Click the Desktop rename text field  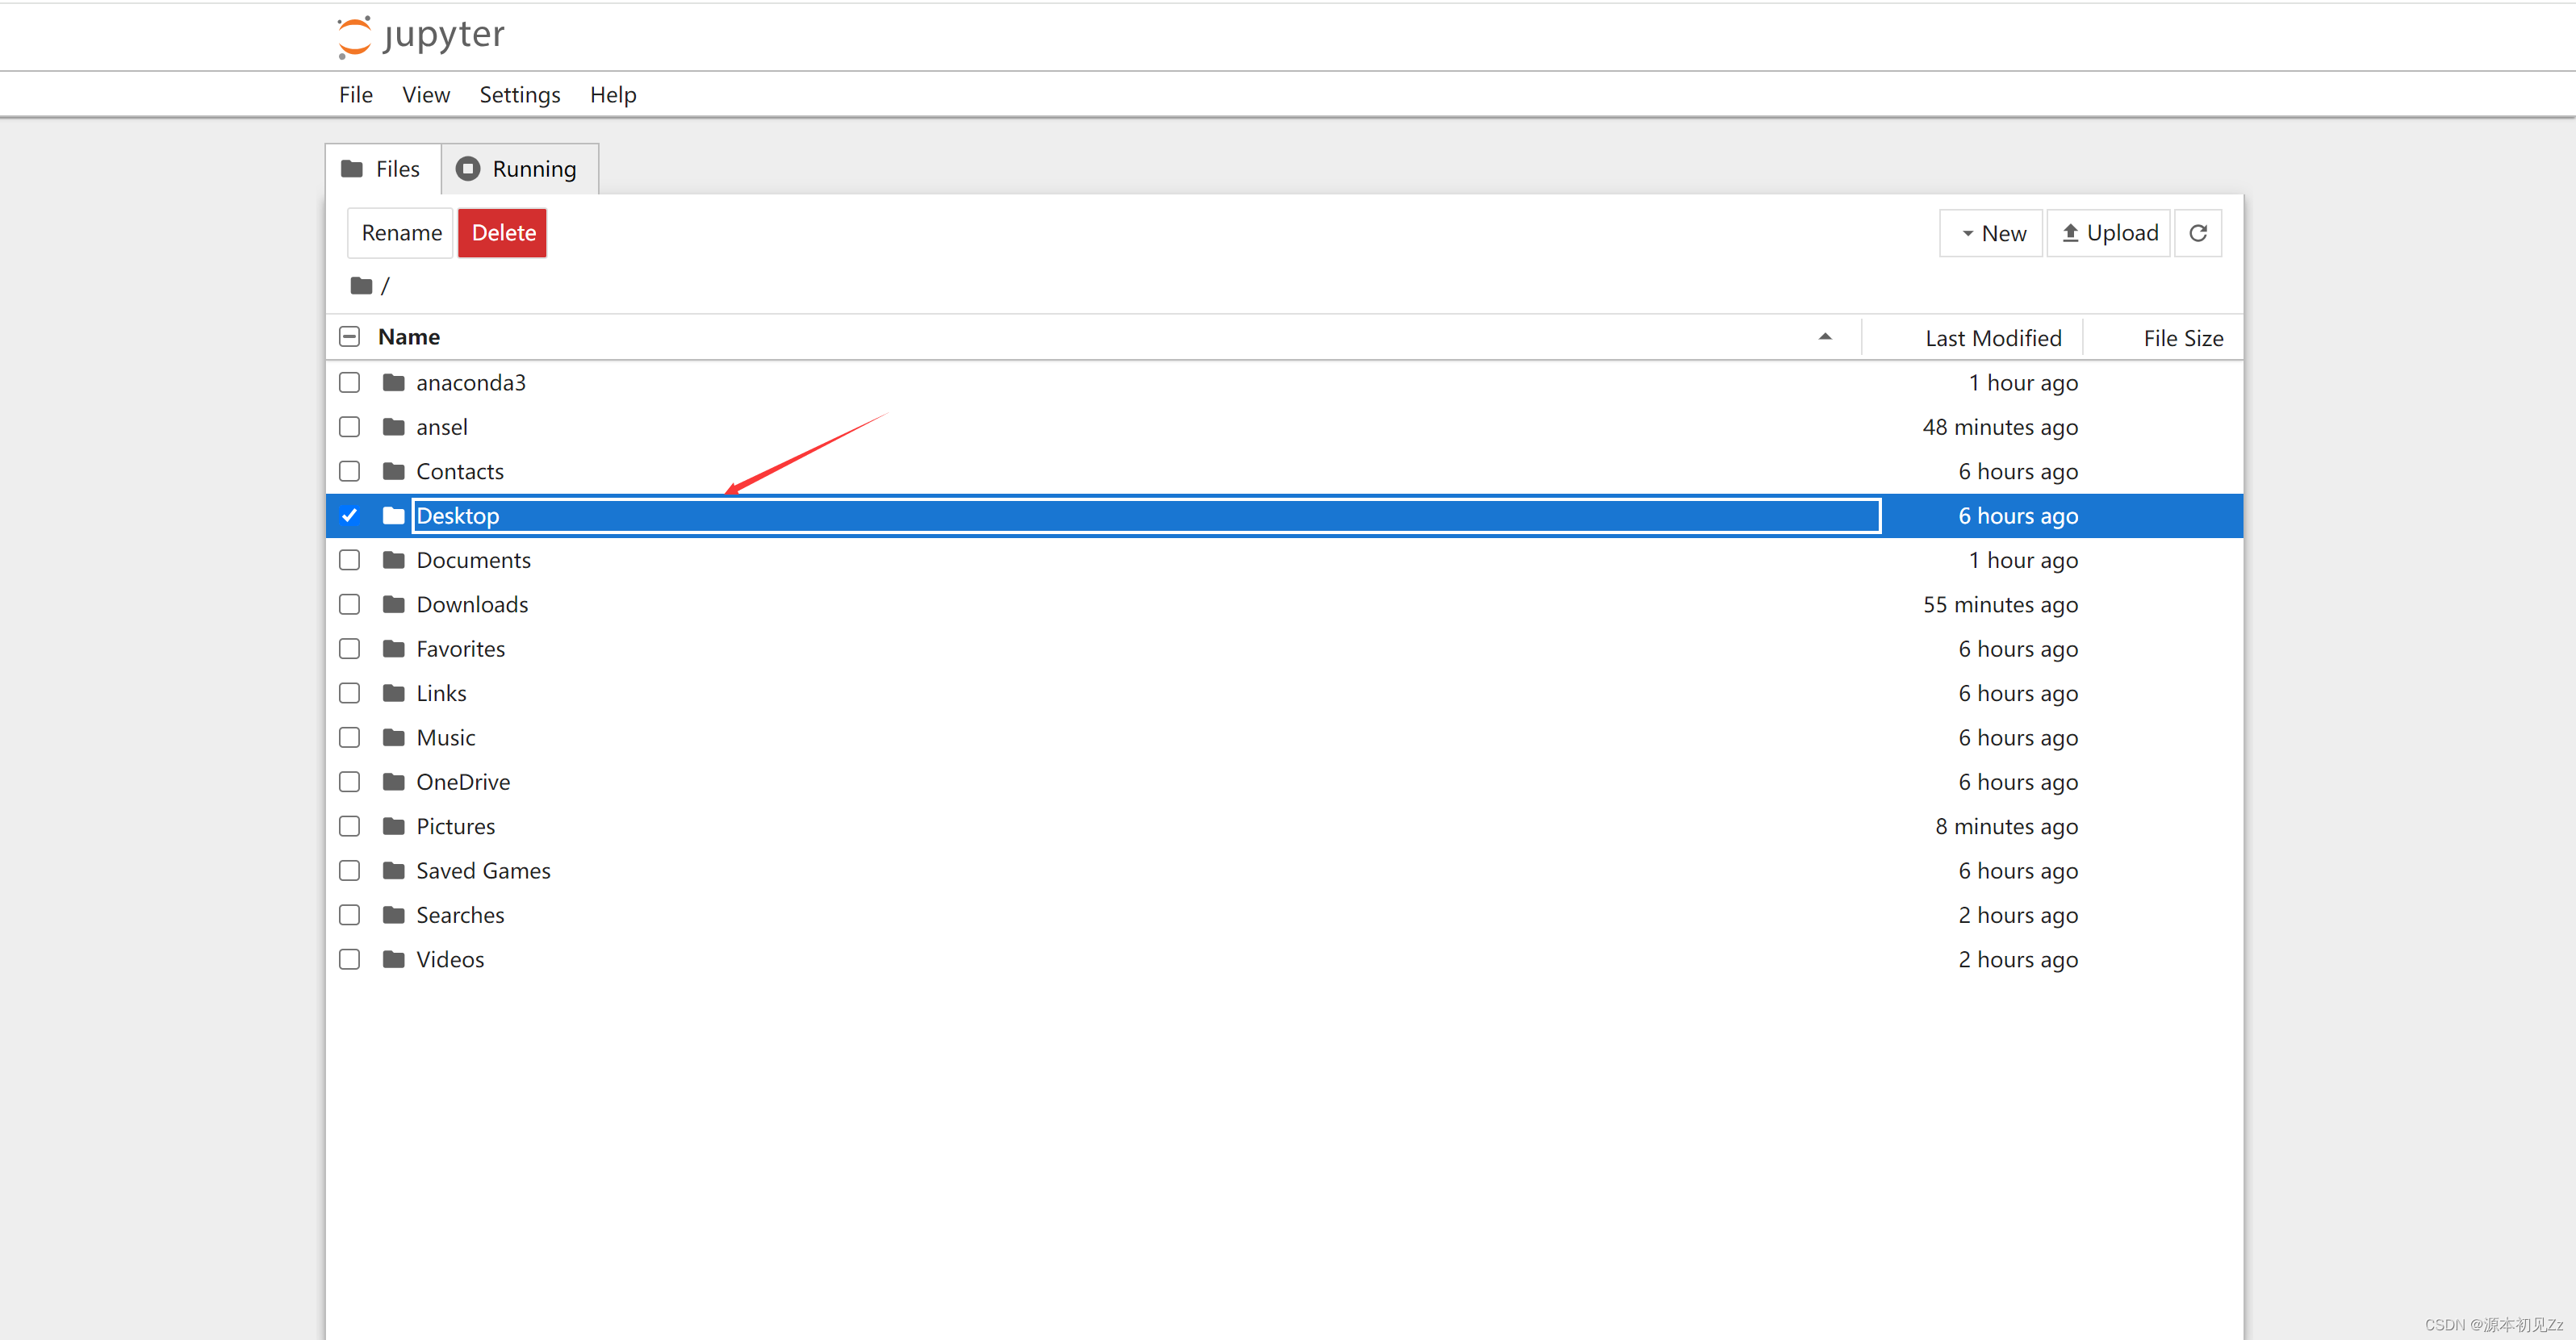[x=1145, y=516]
